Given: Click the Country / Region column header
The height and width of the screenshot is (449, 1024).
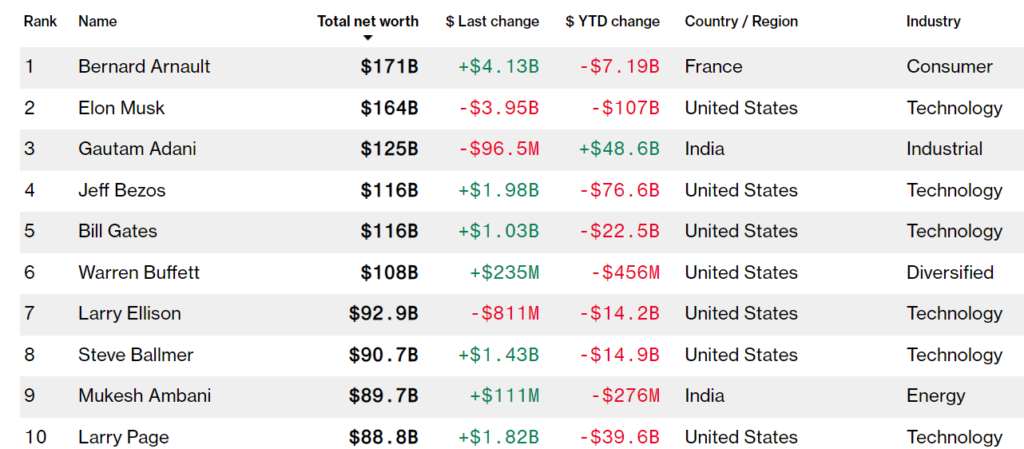Looking at the screenshot, I should point(741,21).
